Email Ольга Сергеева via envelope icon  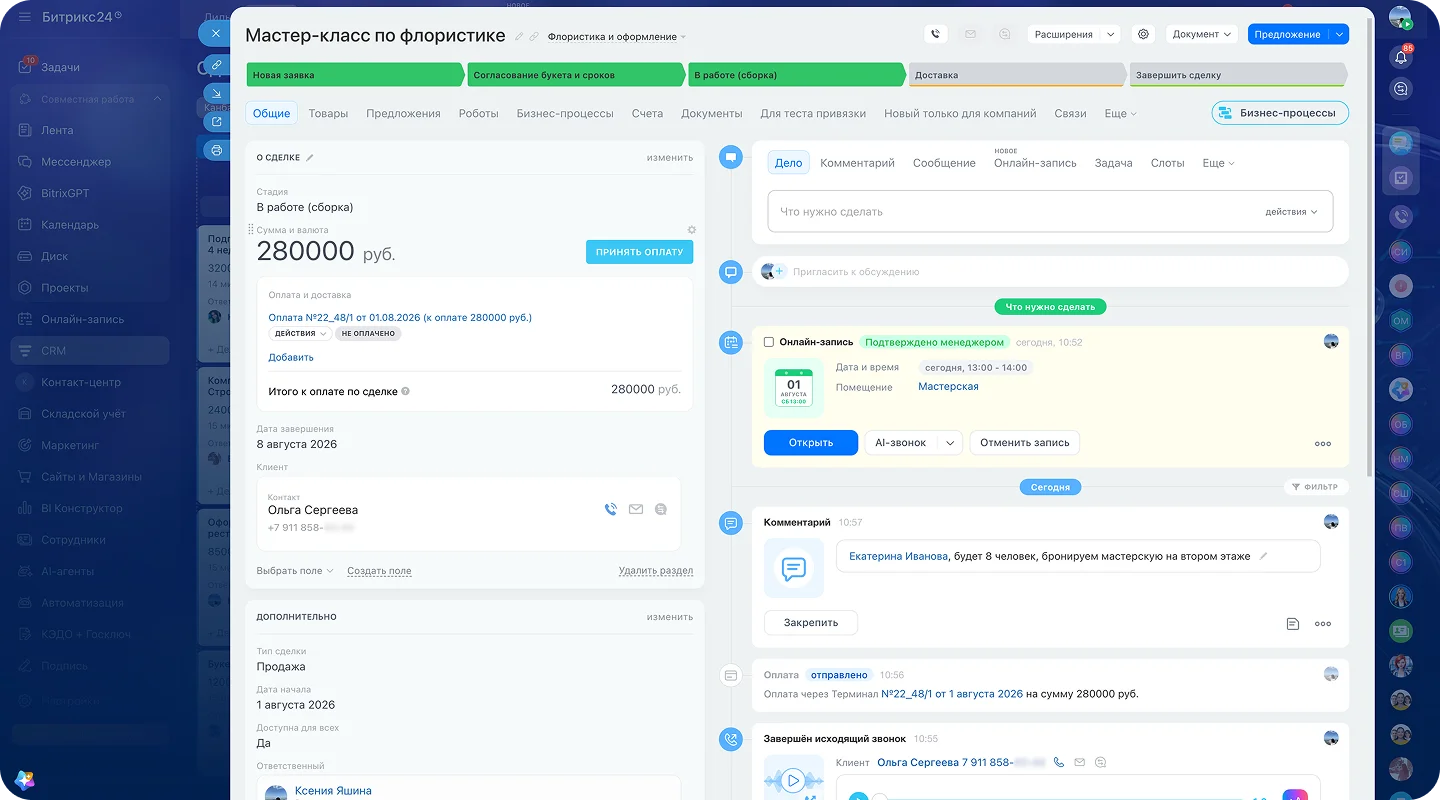(635, 509)
